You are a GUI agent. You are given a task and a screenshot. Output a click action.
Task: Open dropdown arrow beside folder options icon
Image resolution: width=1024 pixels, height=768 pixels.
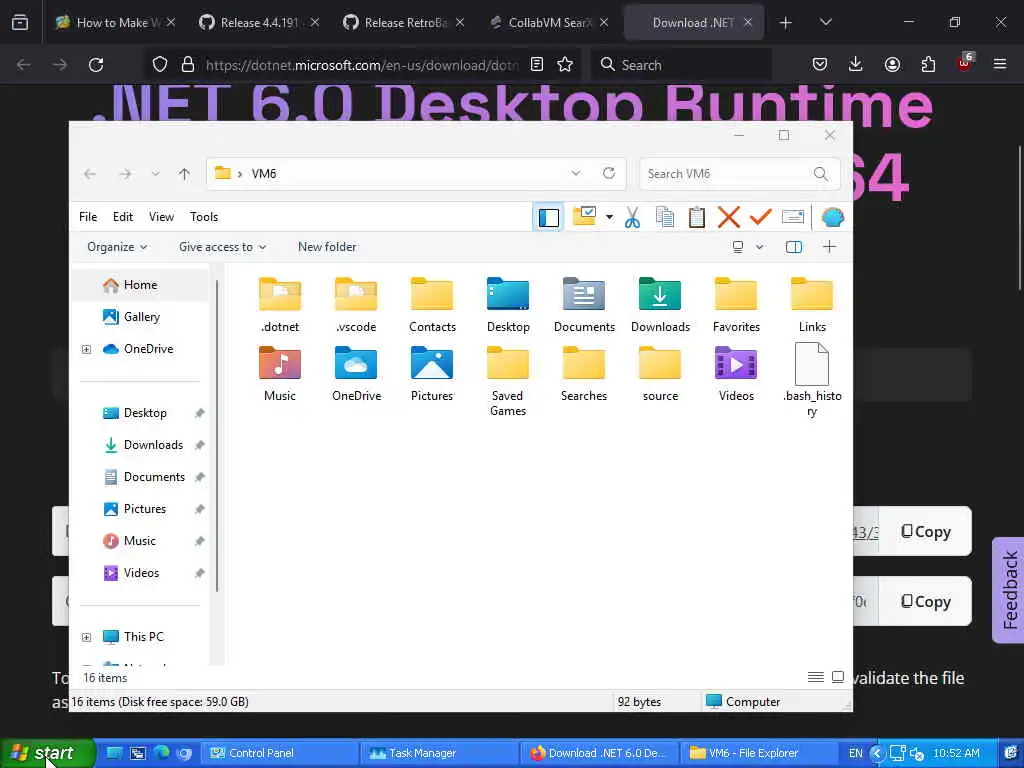click(x=609, y=217)
